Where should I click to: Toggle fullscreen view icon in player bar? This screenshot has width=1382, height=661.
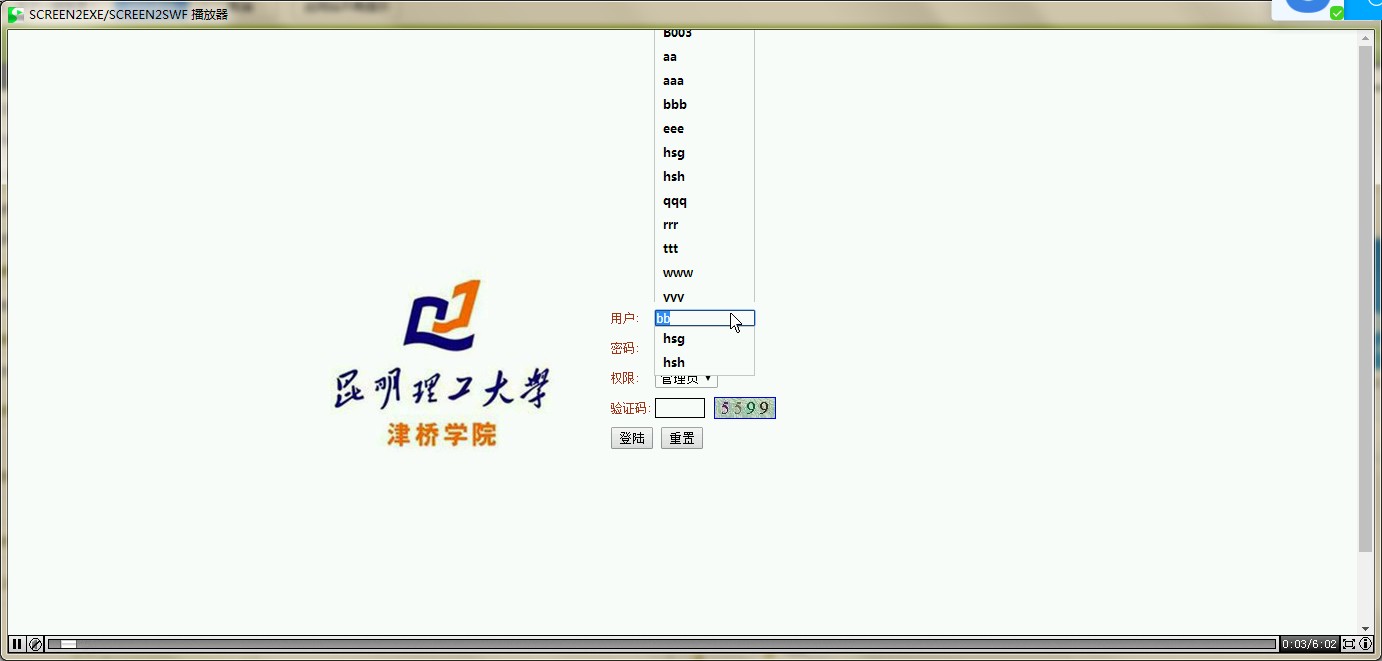tap(1348, 644)
